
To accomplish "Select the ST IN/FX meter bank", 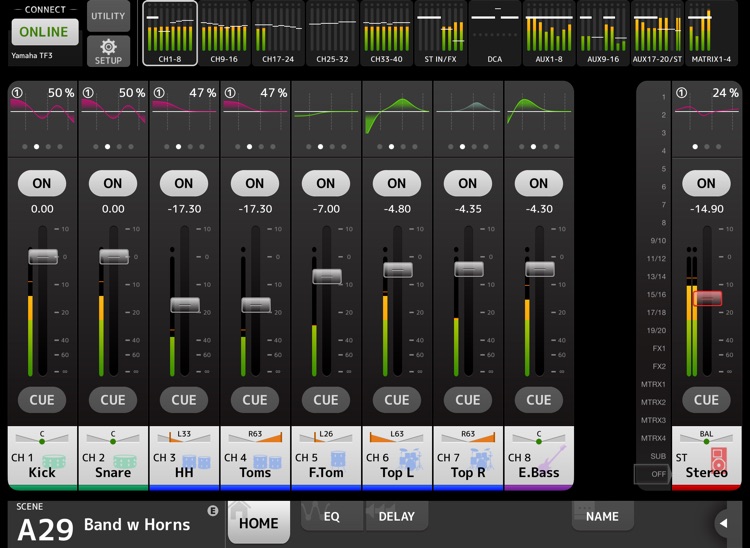I will [x=440, y=33].
